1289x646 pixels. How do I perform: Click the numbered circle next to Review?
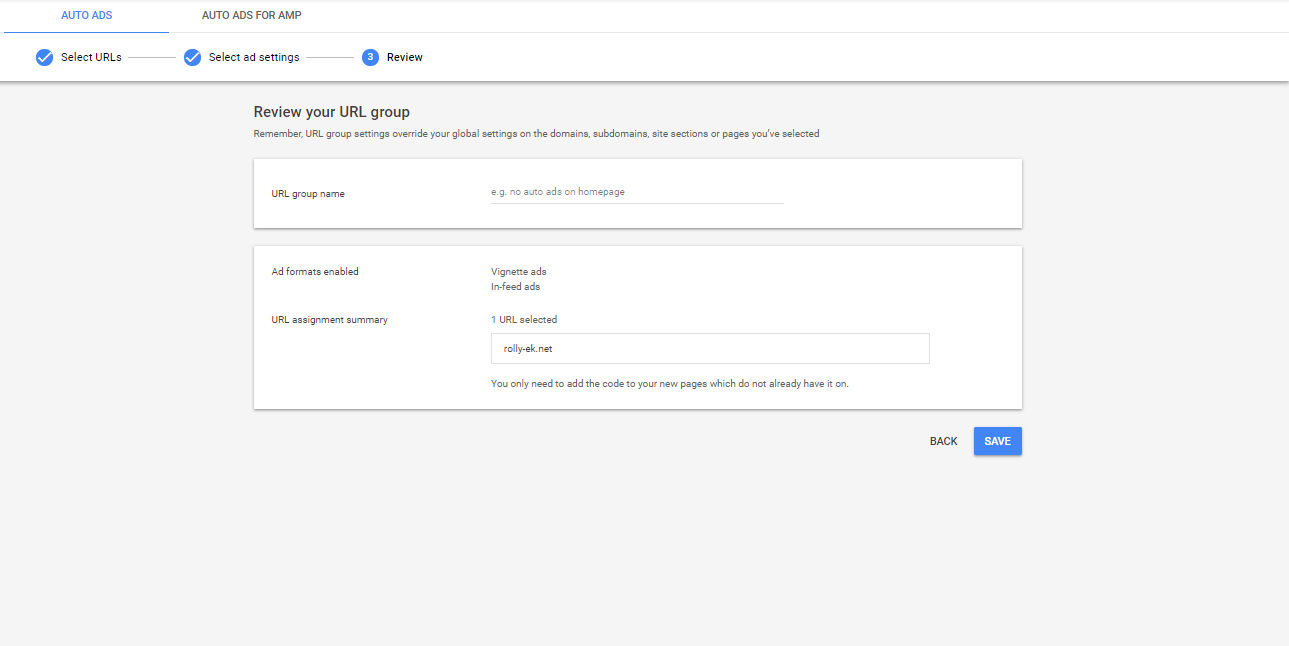369,57
